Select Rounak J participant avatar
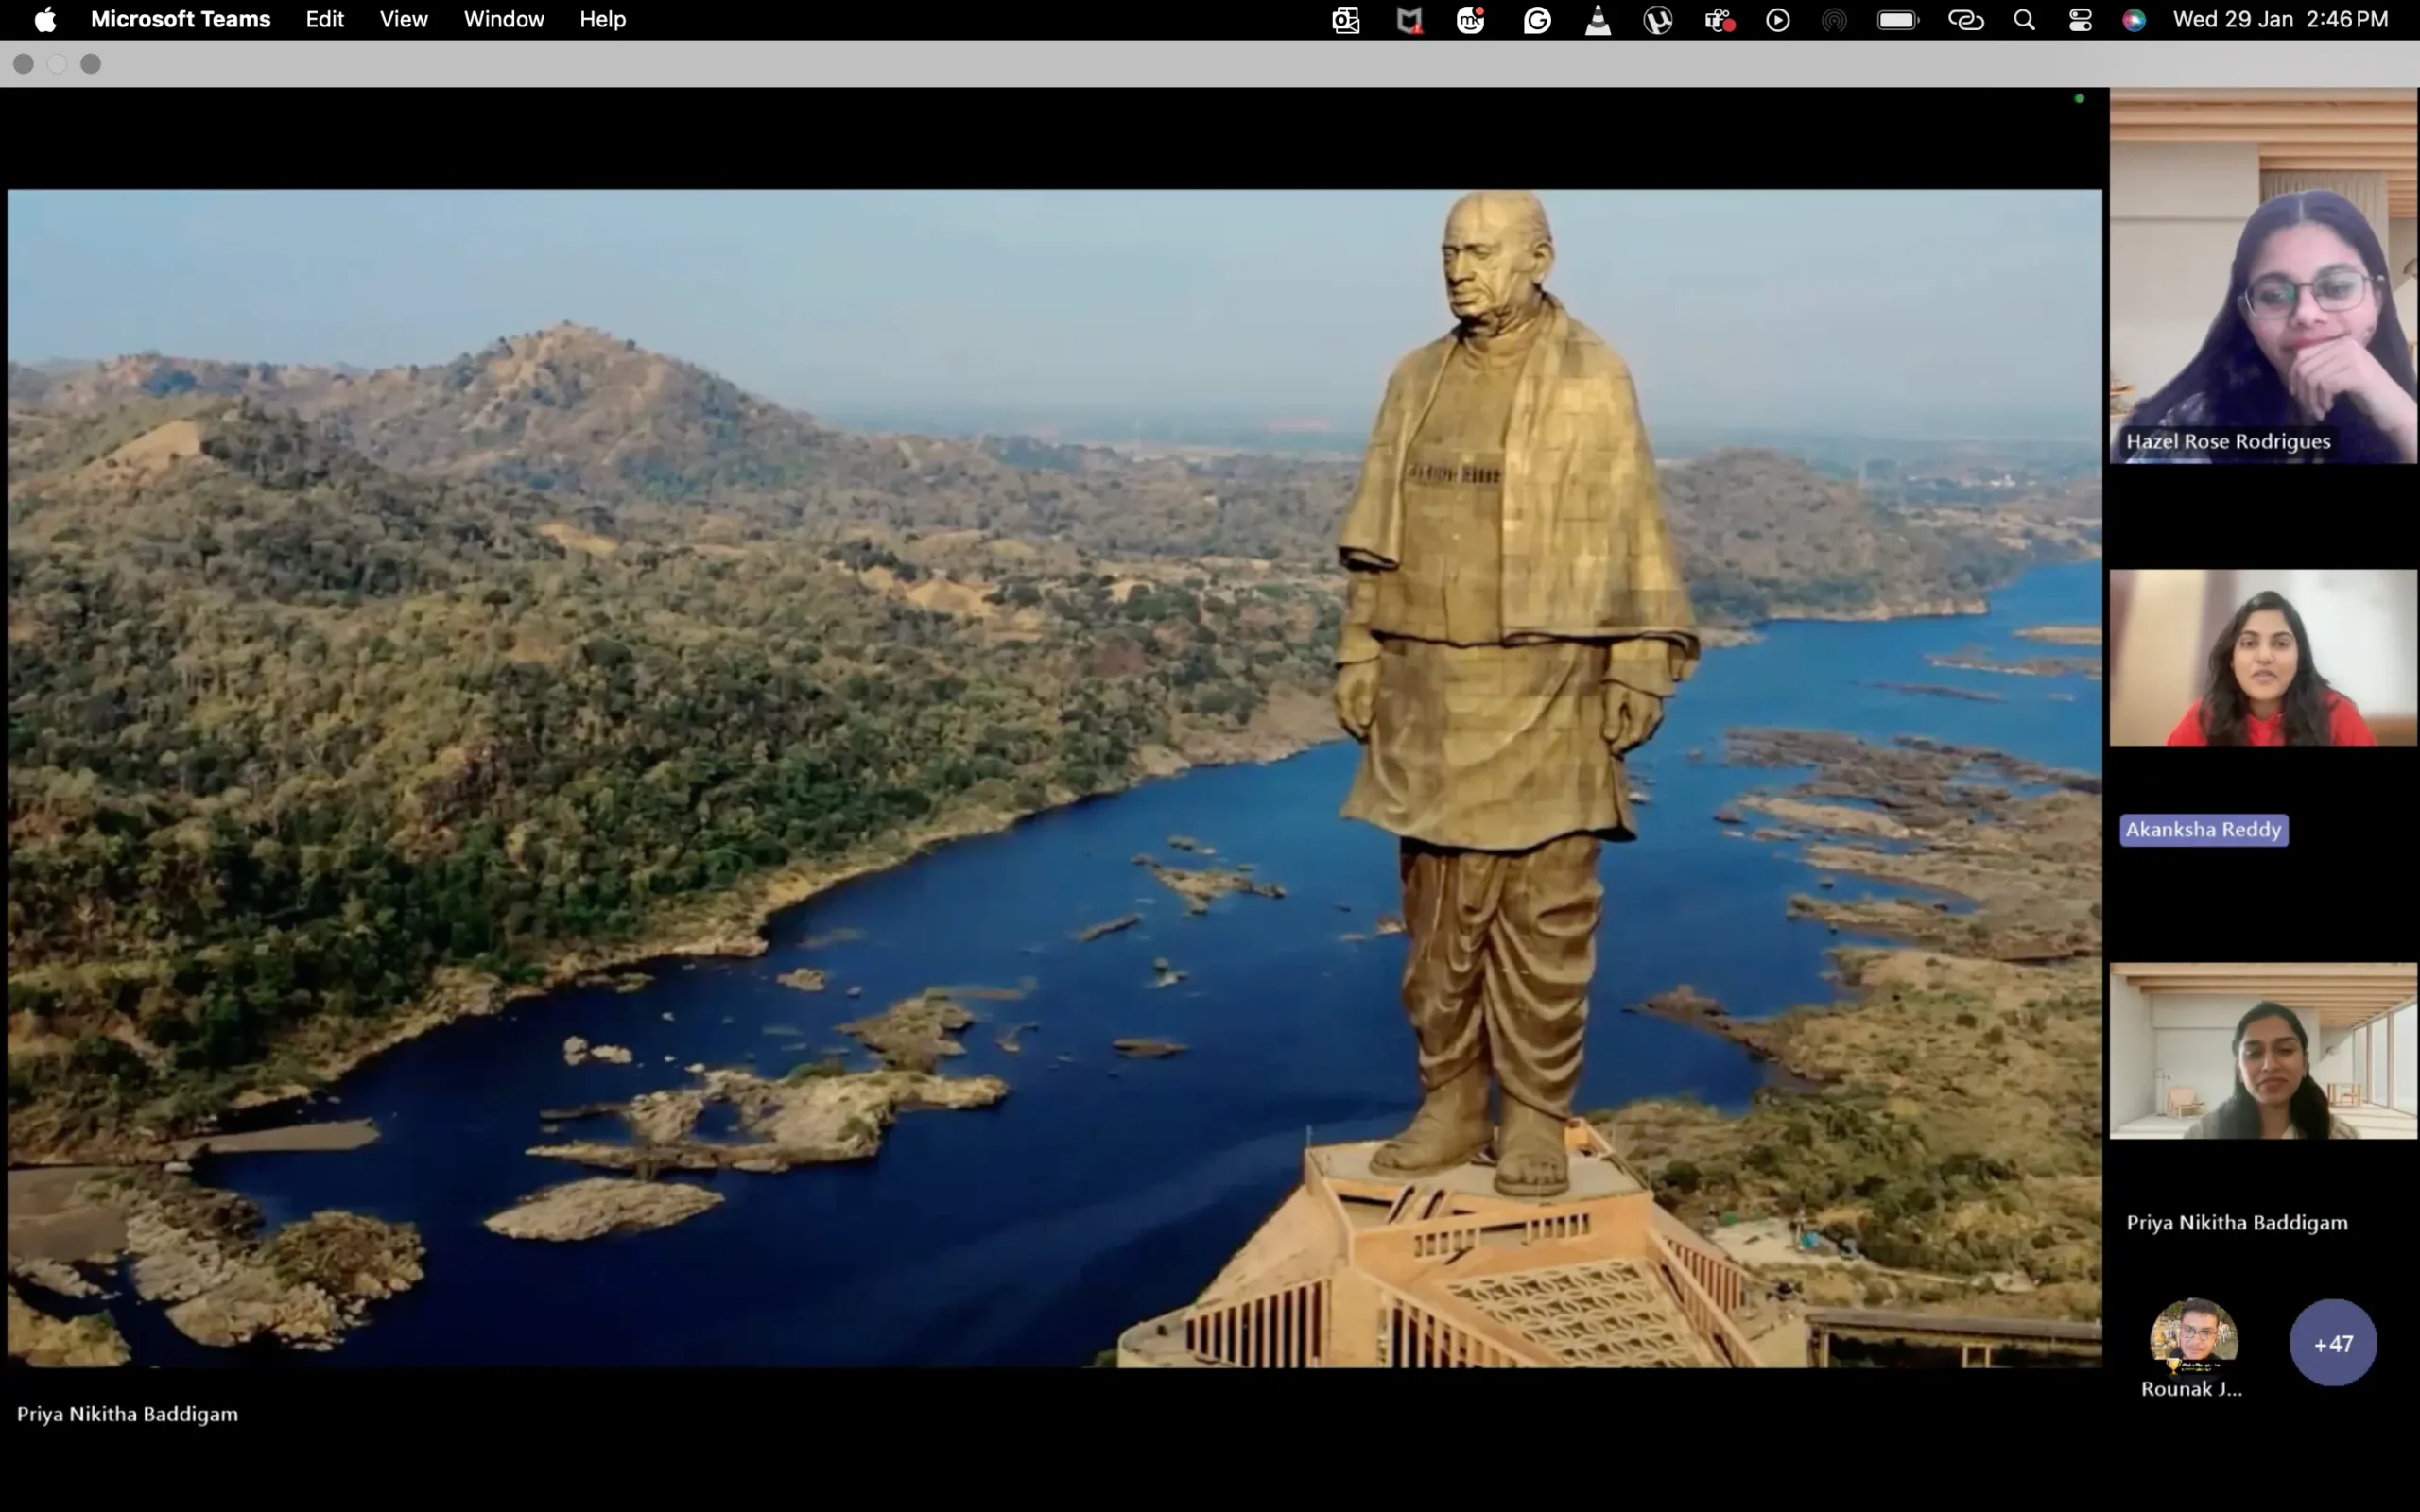Screen dimensions: 2420x1512 pos(2192,1340)
